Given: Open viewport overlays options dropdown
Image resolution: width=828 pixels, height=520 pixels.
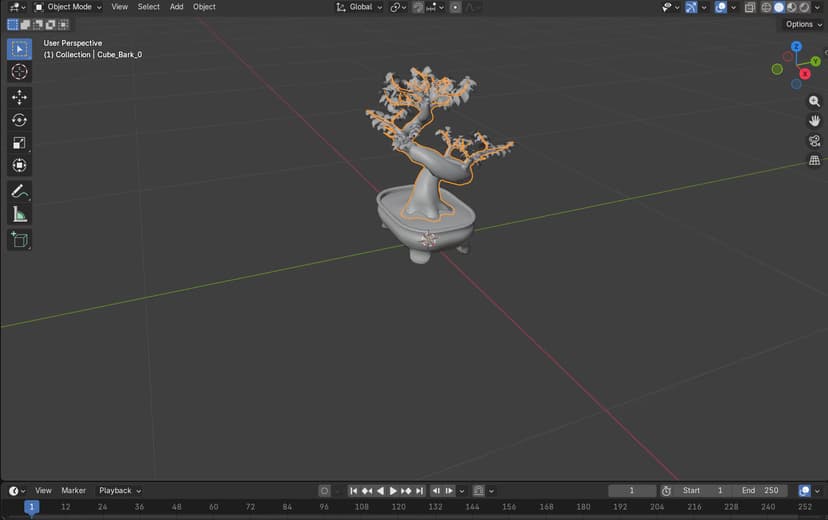Looking at the screenshot, I should (x=733, y=7).
